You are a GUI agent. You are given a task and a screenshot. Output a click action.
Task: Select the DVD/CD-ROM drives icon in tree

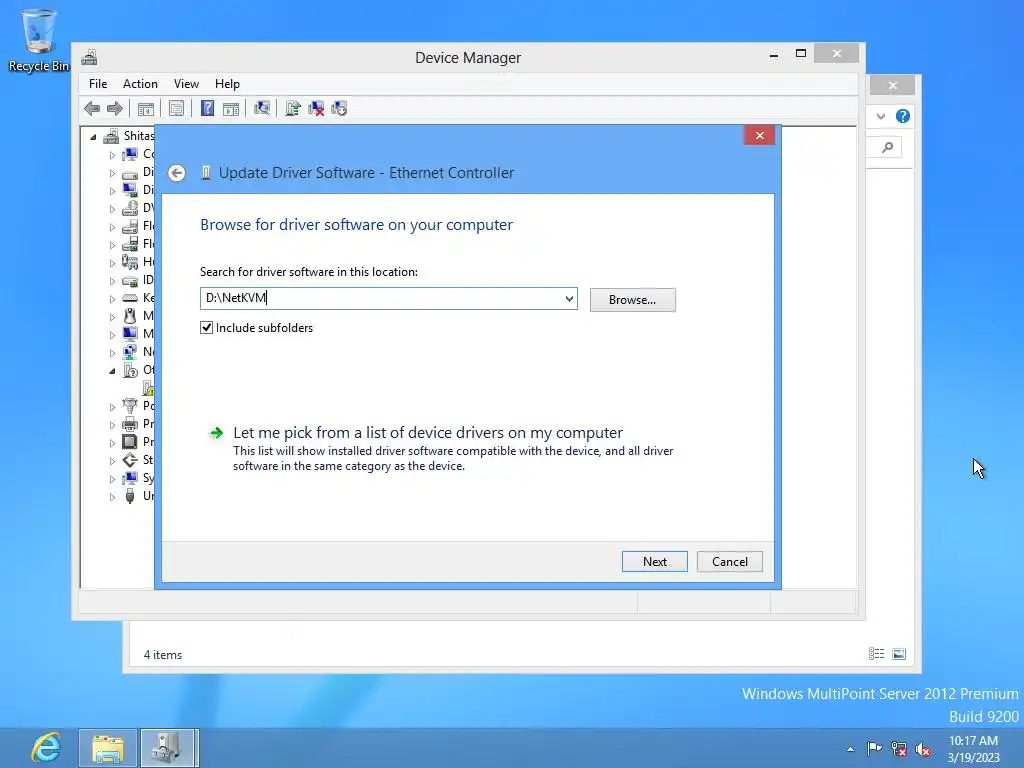(x=130, y=208)
